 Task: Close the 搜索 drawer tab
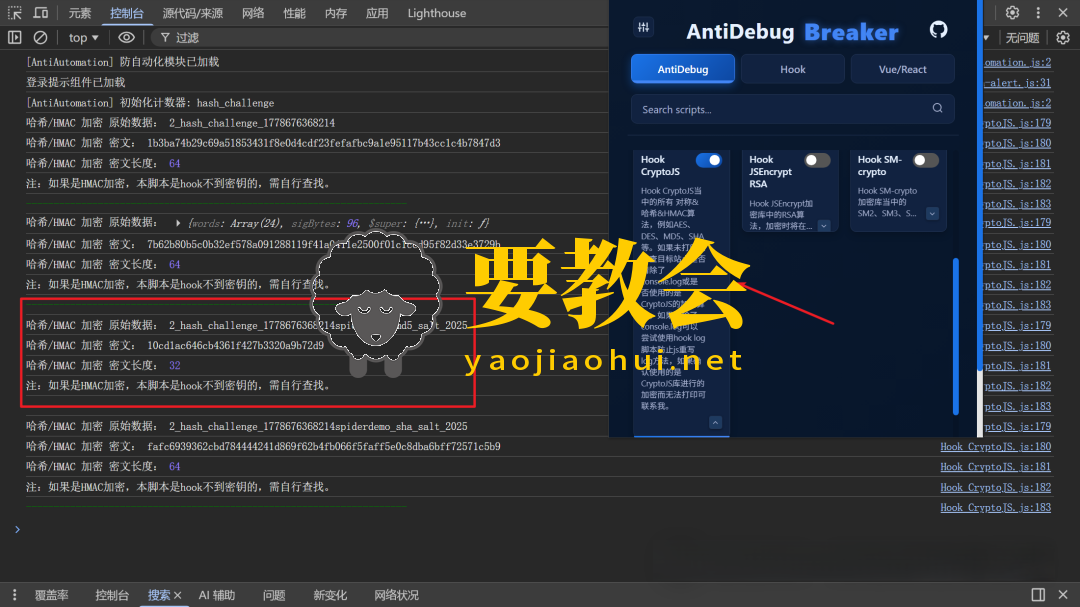(x=178, y=595)
